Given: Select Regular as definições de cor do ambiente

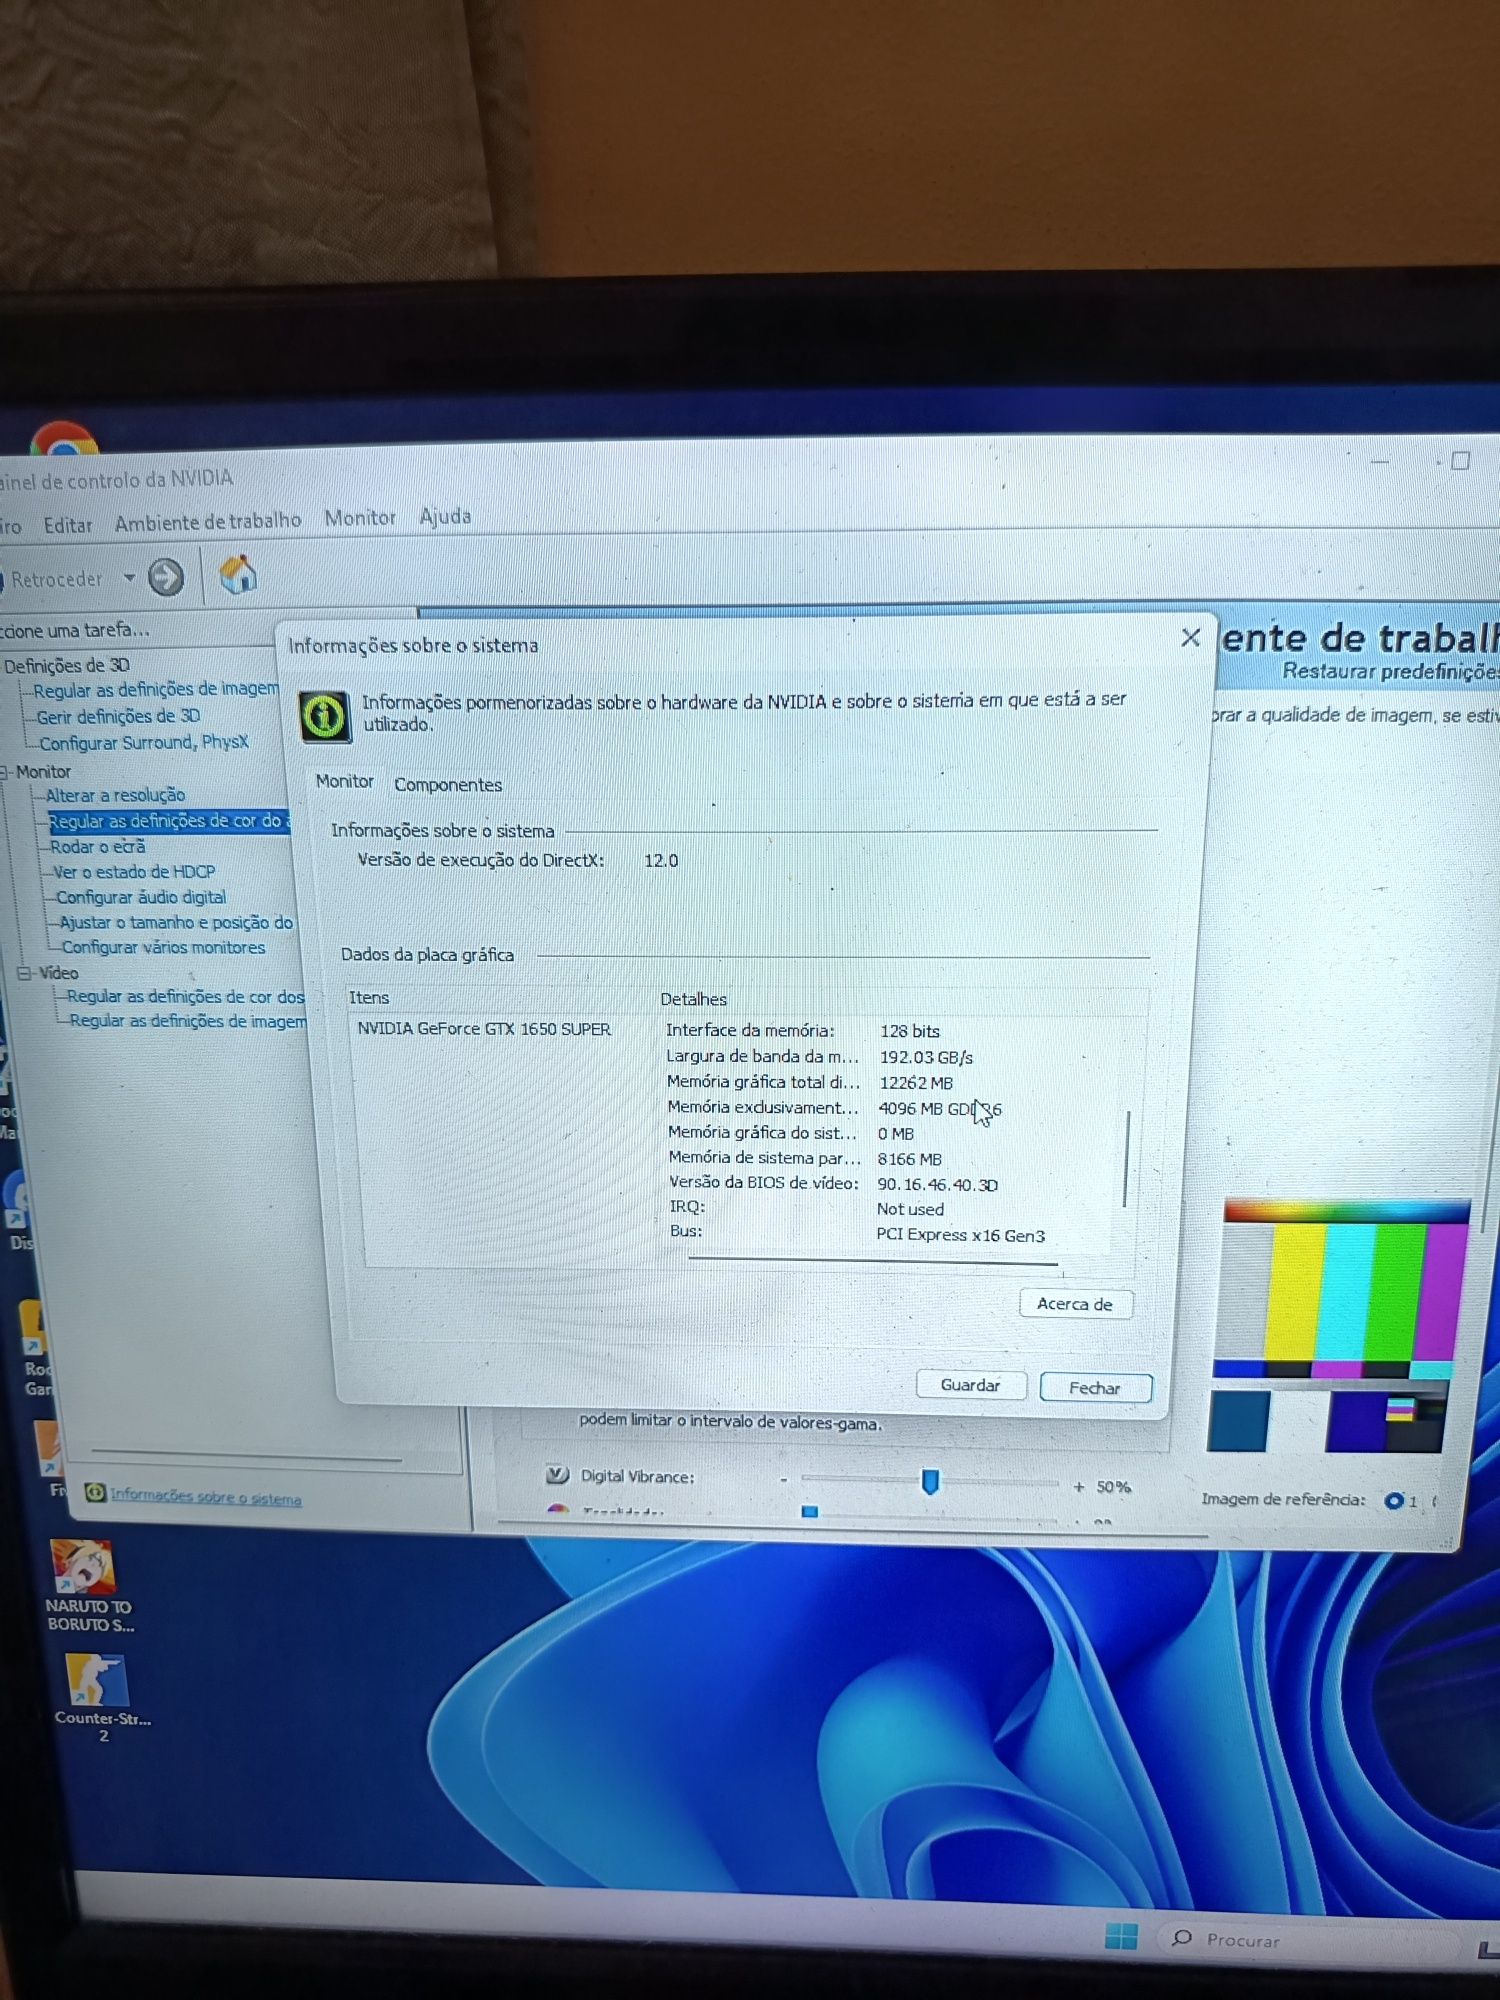Looking at the screenshot, I should [x=168, y=821].
